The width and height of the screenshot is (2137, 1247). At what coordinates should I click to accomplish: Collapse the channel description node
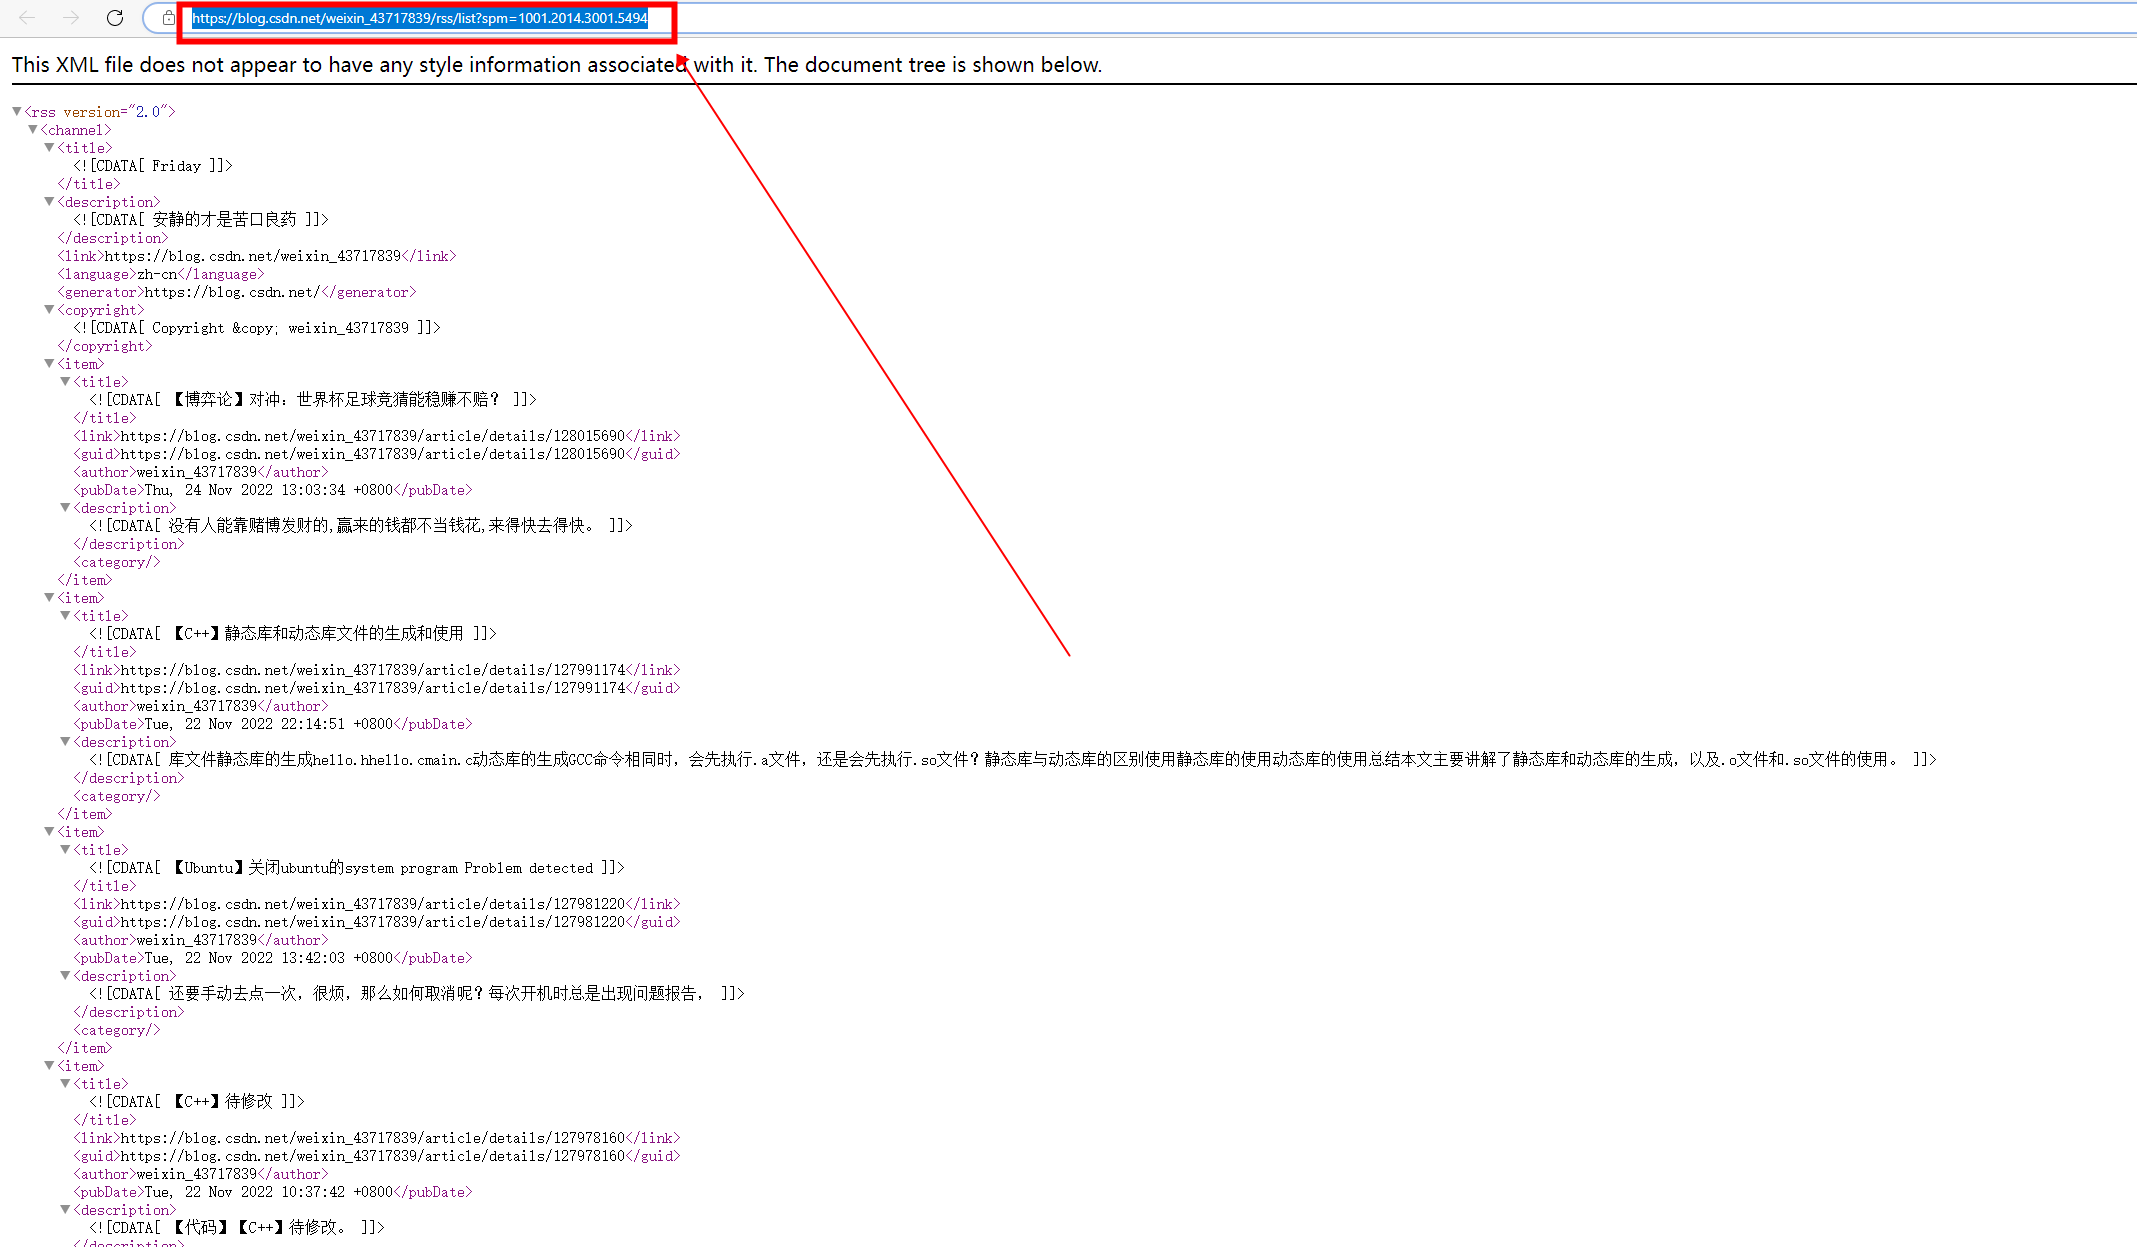[49, 201]
